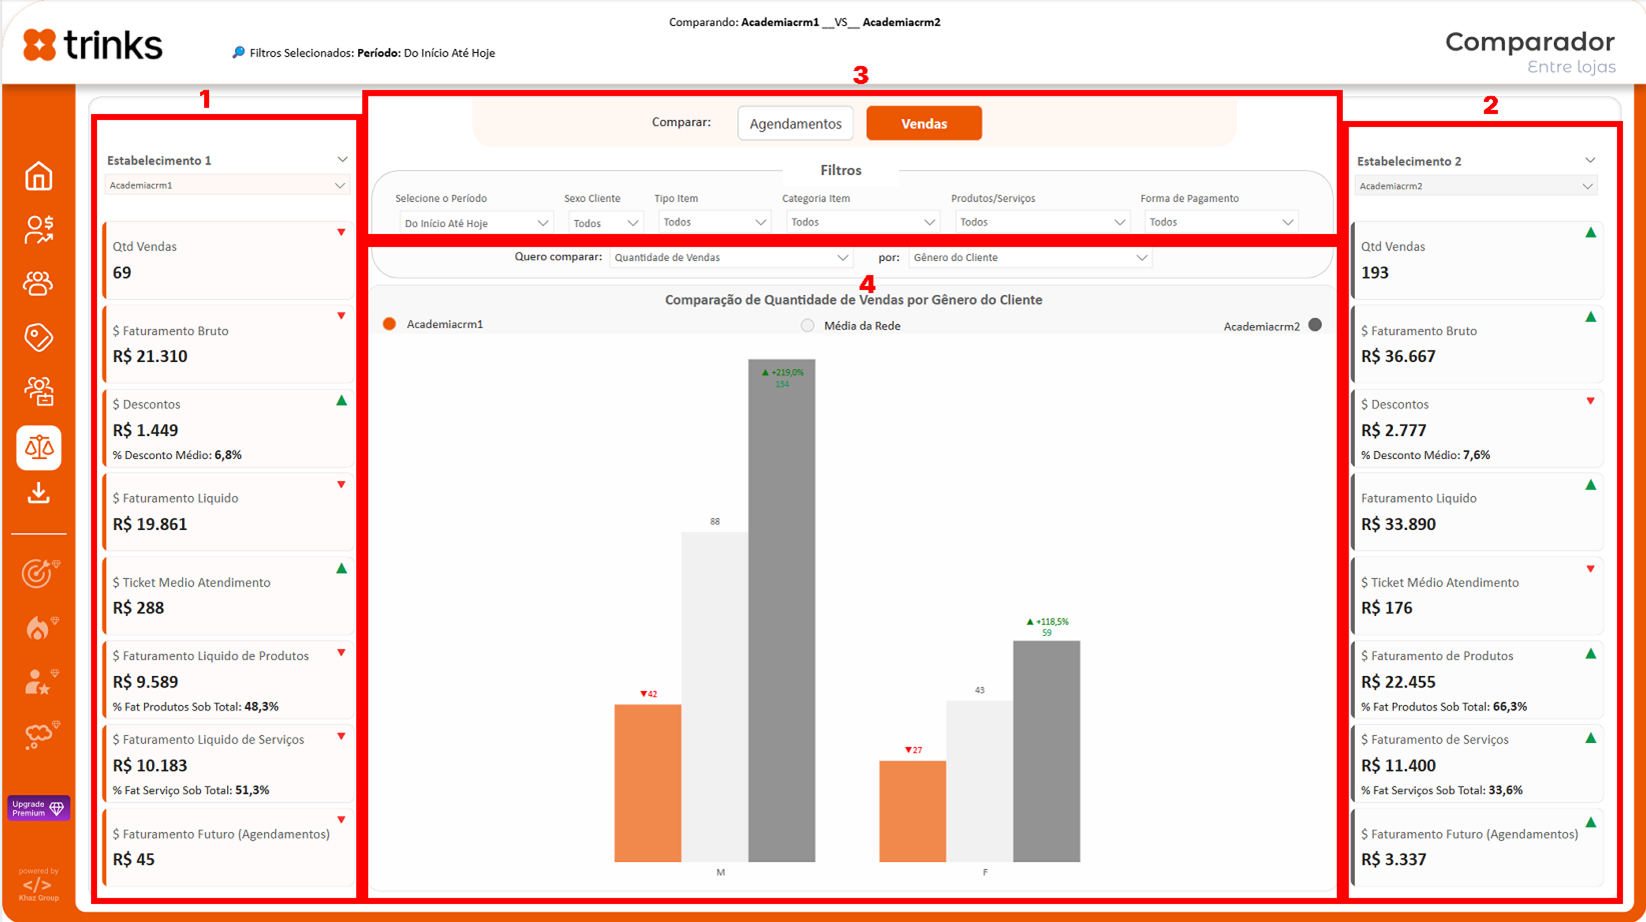Screen dimensions: 1646x922
Task: Open the Gênero do Cliente dropdown
Action: click(1029, 258)
